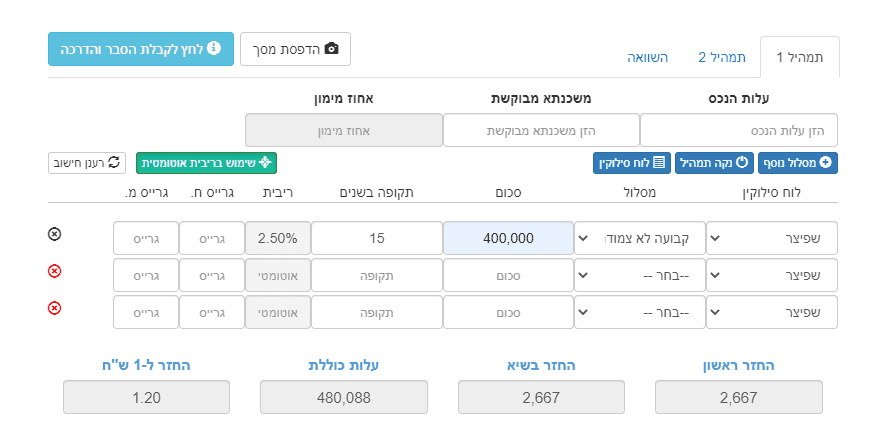871x430 pixels.
Task: Click the refresh calculation (רענן חישוב) button
Action: pos(87,162)
